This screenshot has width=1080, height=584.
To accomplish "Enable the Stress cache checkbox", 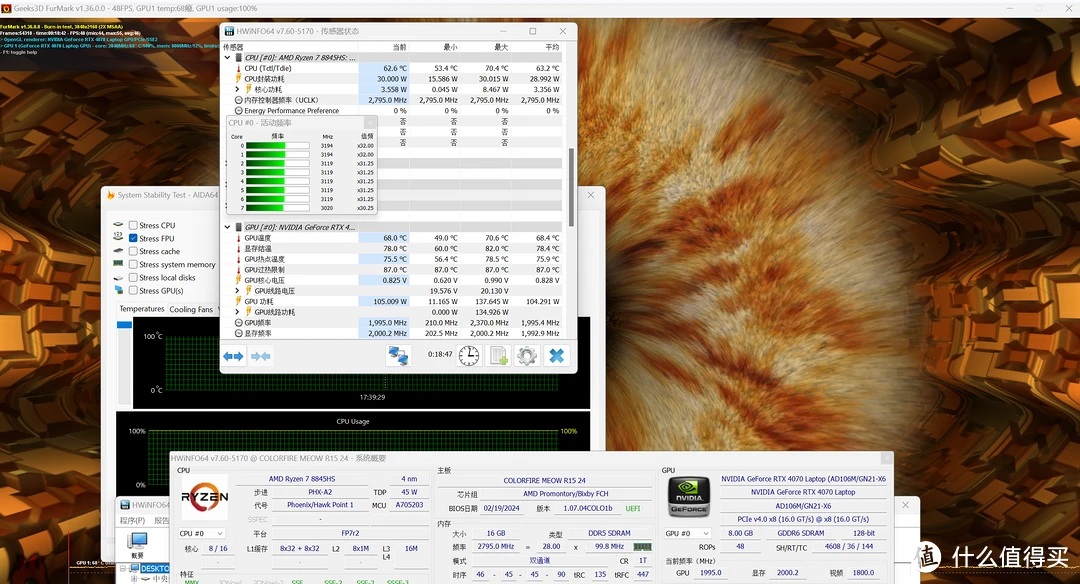I will click(133, 251).
